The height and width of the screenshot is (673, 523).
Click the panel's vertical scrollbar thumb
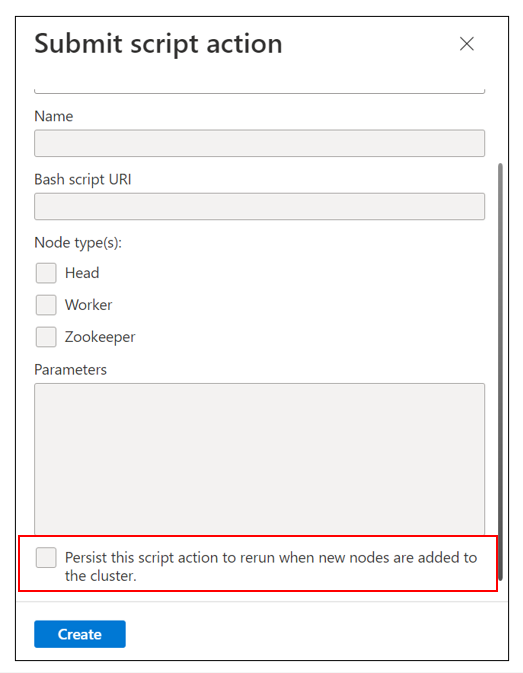click(500, 372)
